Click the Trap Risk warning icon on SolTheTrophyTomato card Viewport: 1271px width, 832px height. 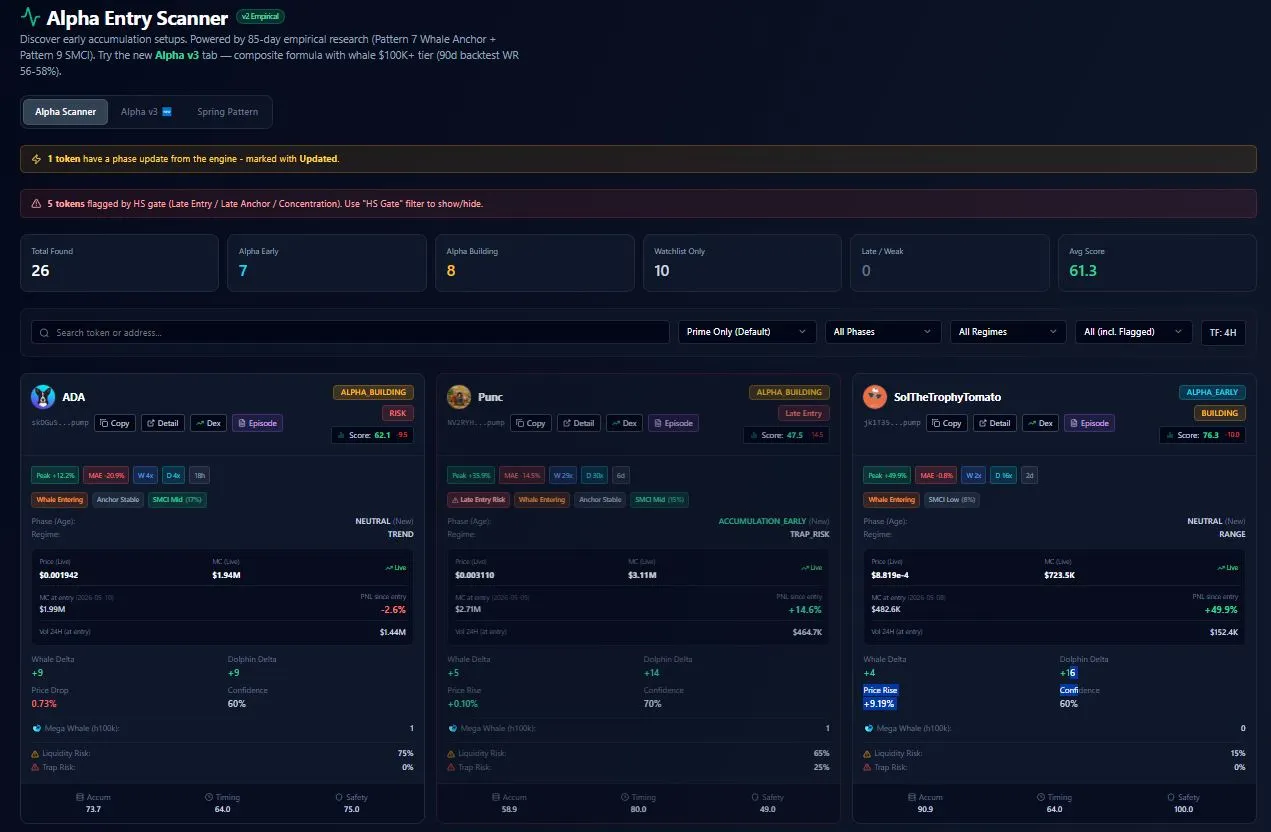click(868, 767)
